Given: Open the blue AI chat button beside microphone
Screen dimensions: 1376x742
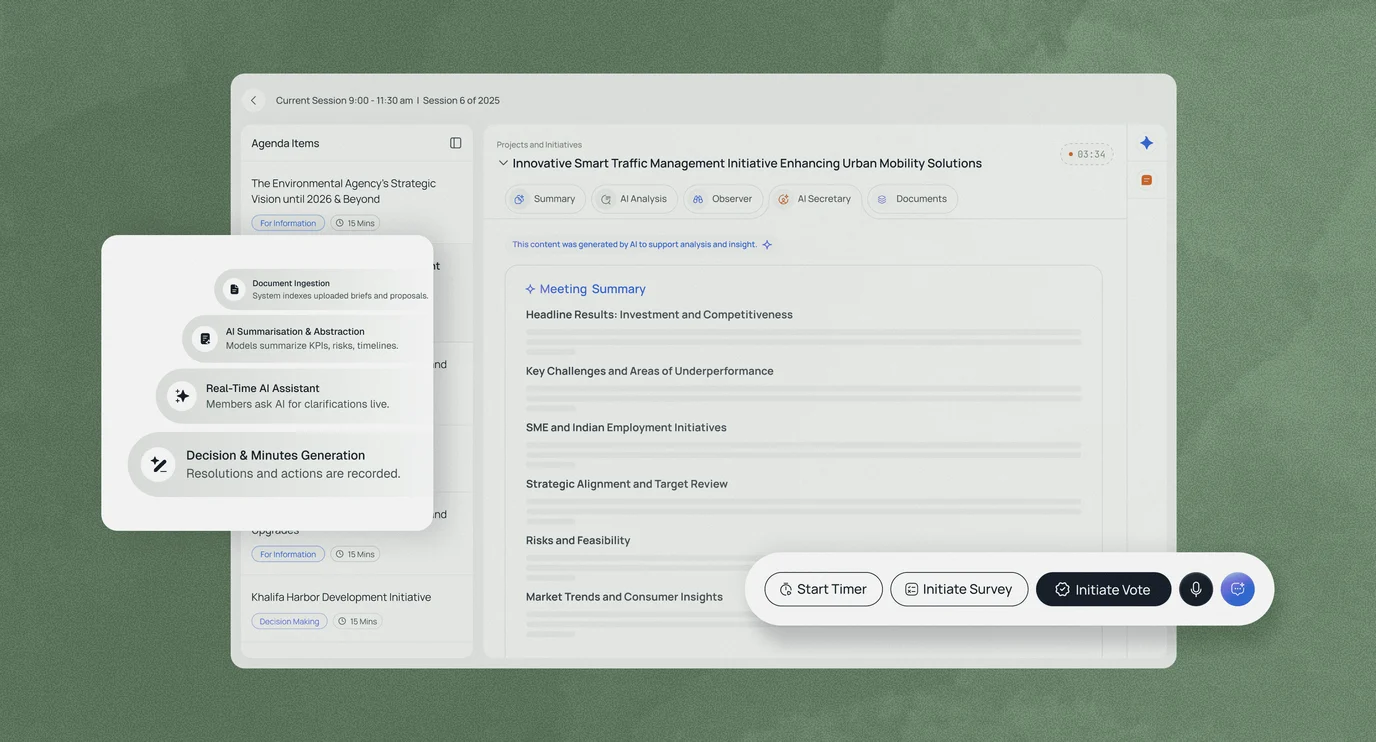Looking at the screenshot, I should tap(1238, 589).
